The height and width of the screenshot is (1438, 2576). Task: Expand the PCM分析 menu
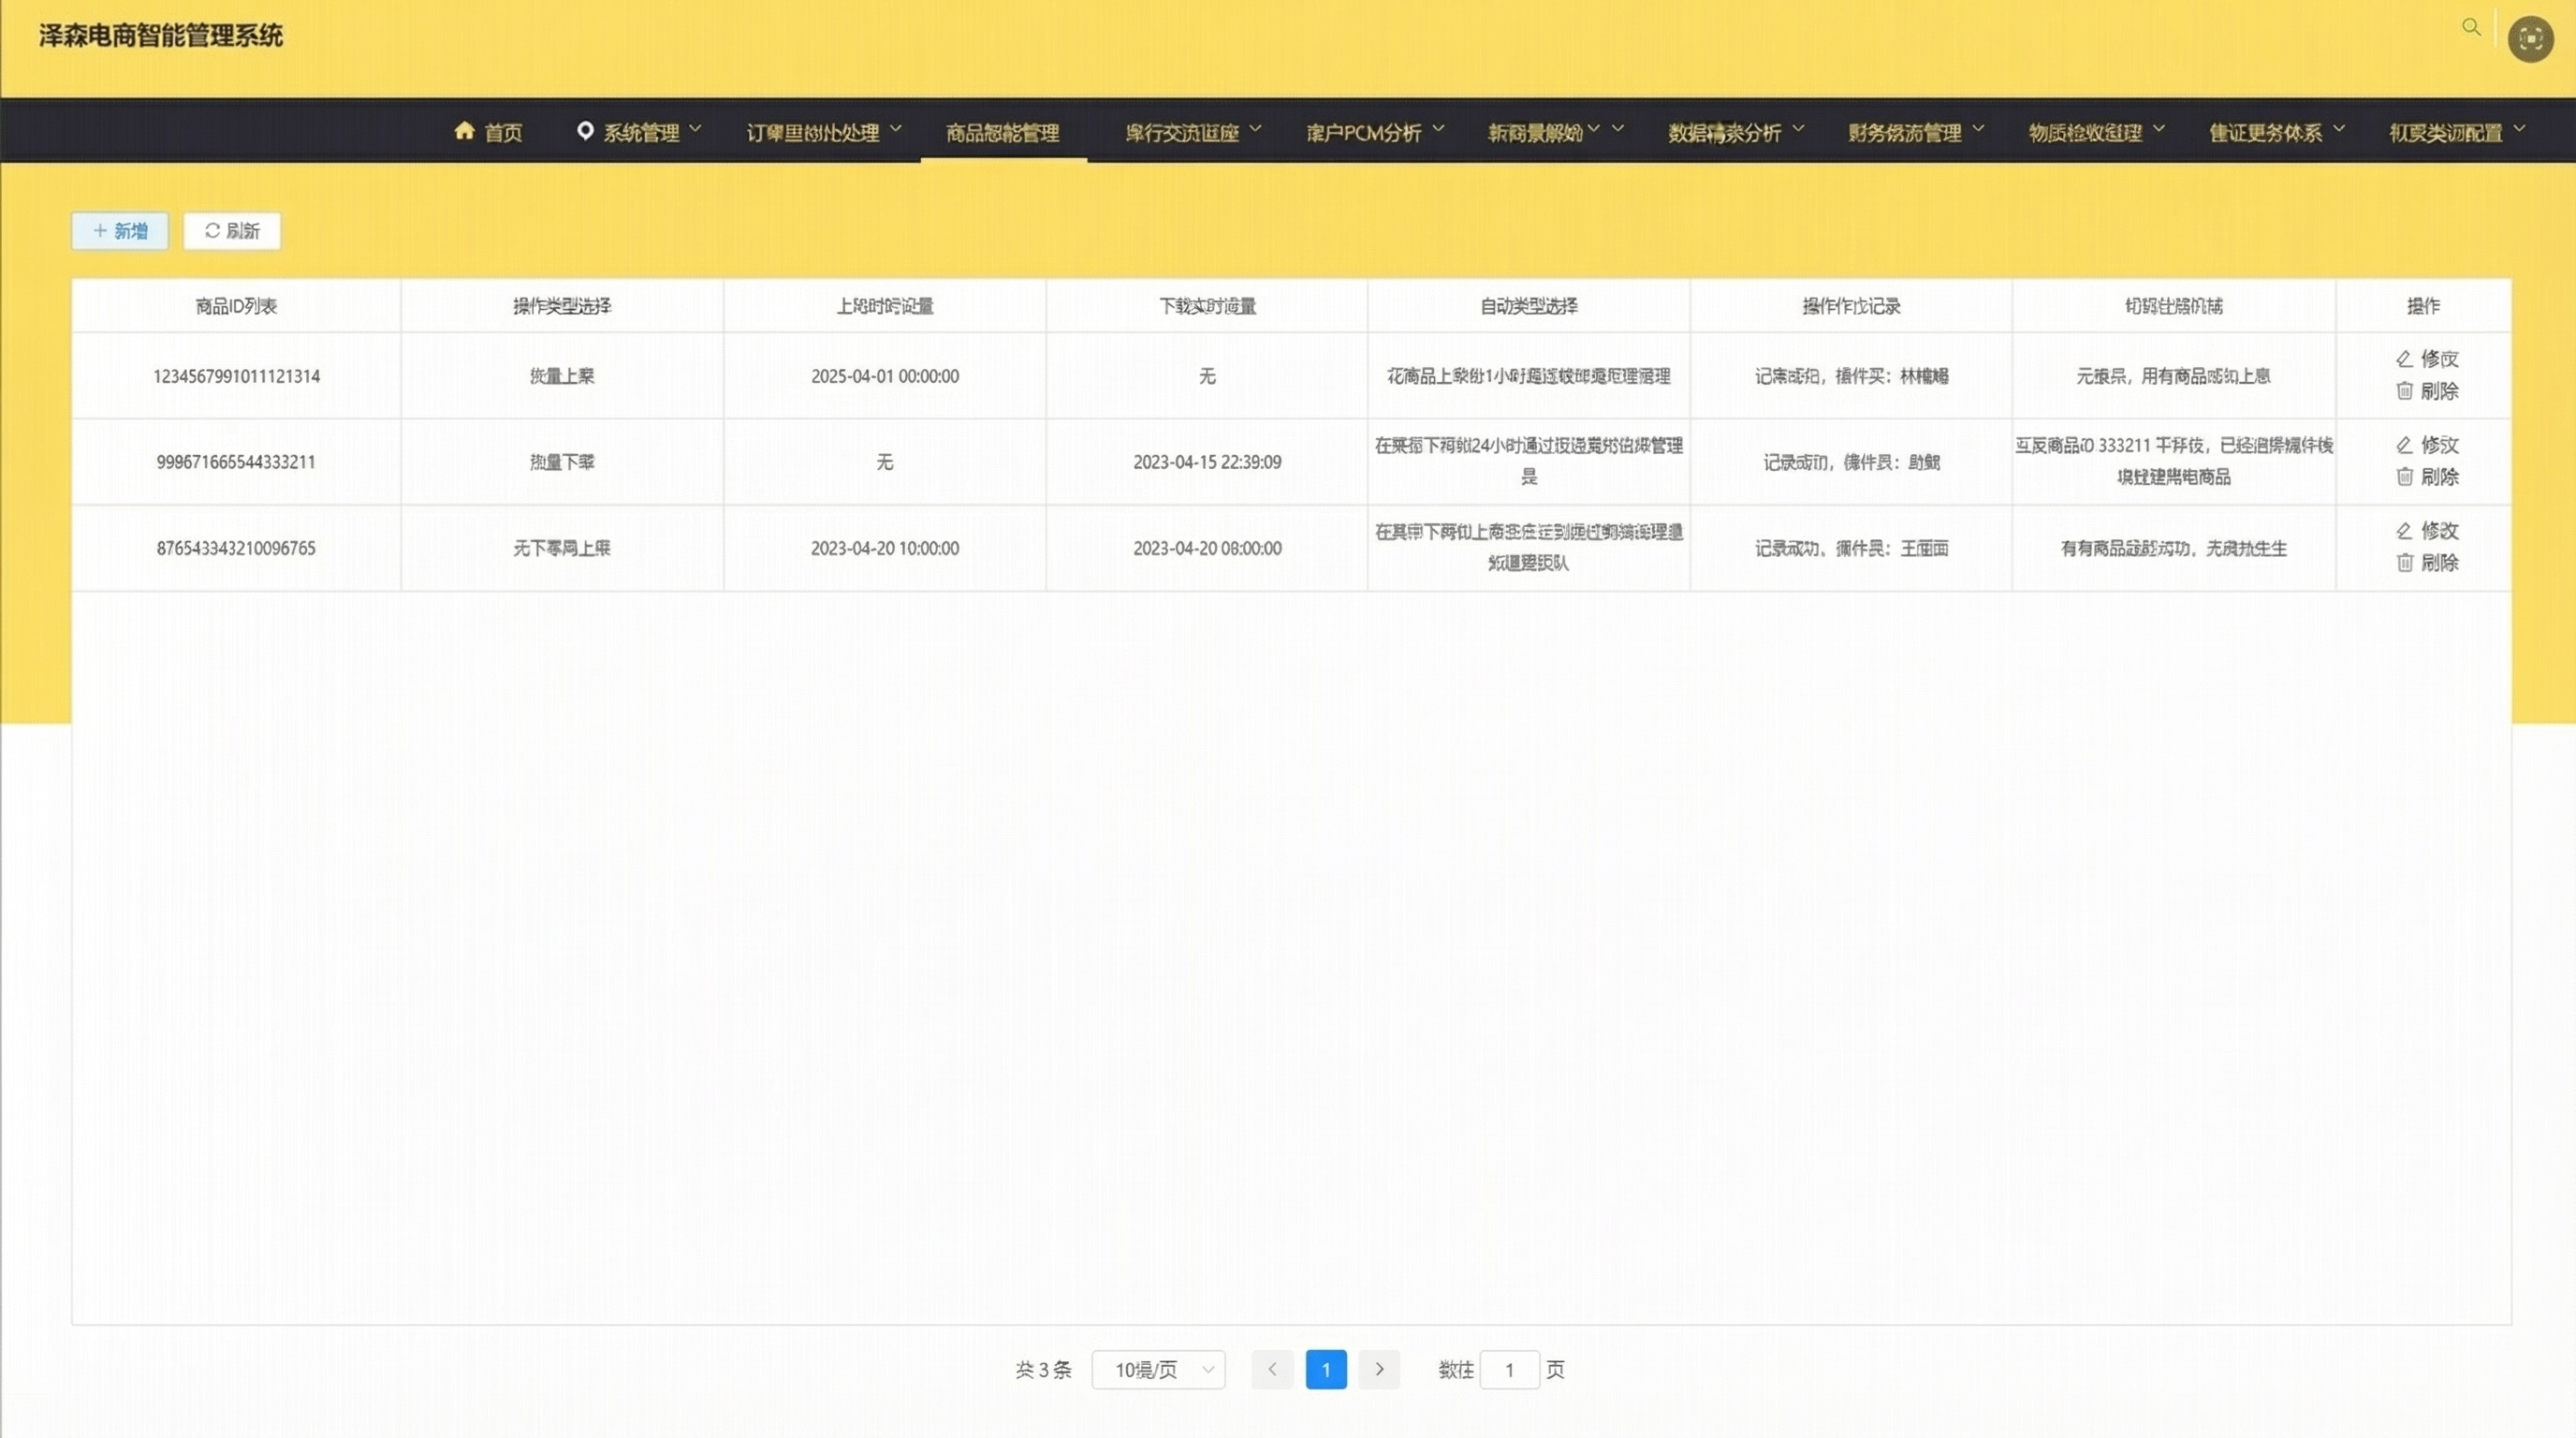tap(1375, 132)
